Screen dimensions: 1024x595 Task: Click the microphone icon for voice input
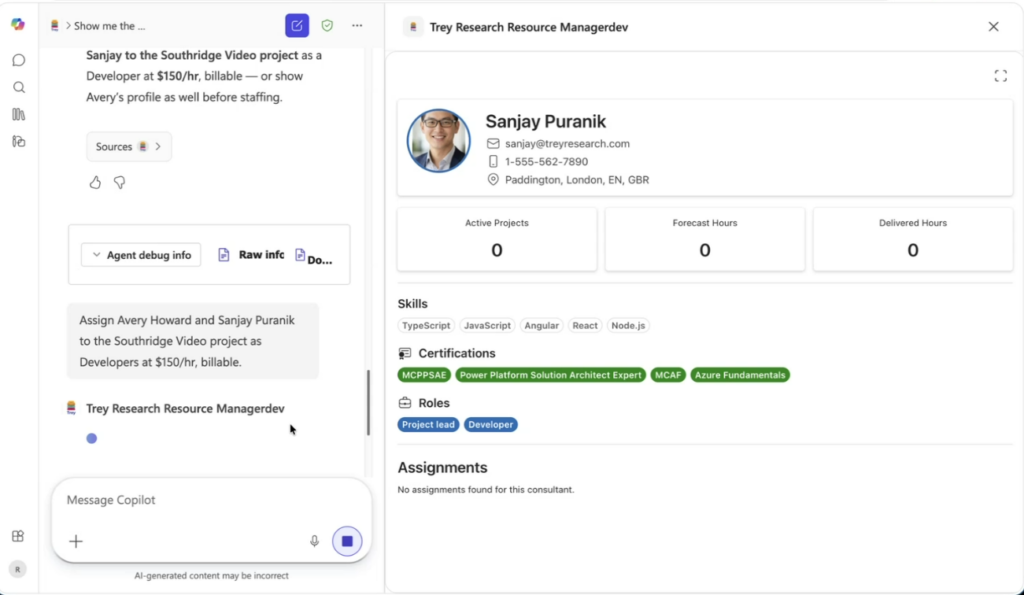point(314,541)
